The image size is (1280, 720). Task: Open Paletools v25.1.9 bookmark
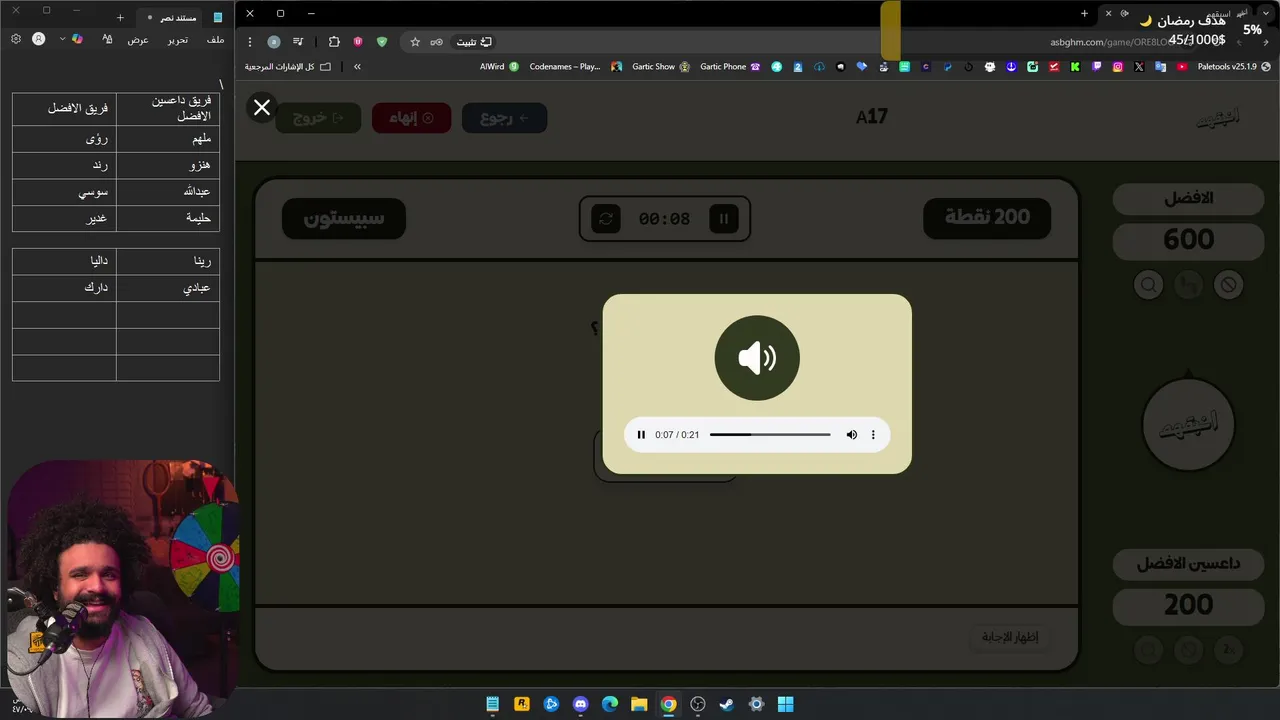[1234, 67]
